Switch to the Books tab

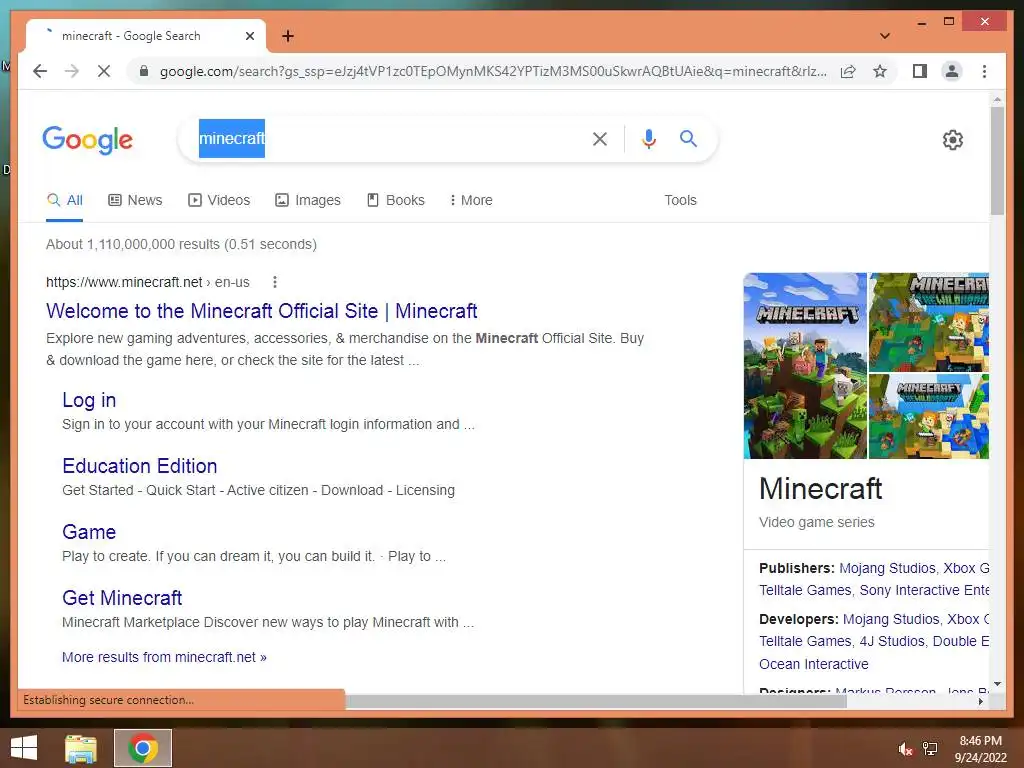[396, 200]
